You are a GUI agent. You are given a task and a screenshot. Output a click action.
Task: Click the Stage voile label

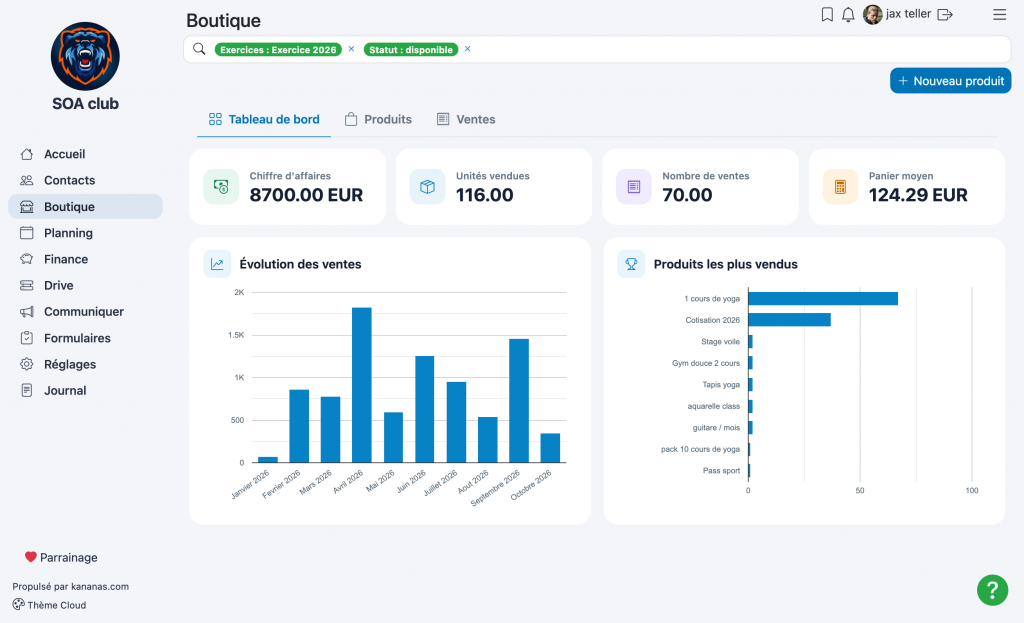(x=720, y=342)
